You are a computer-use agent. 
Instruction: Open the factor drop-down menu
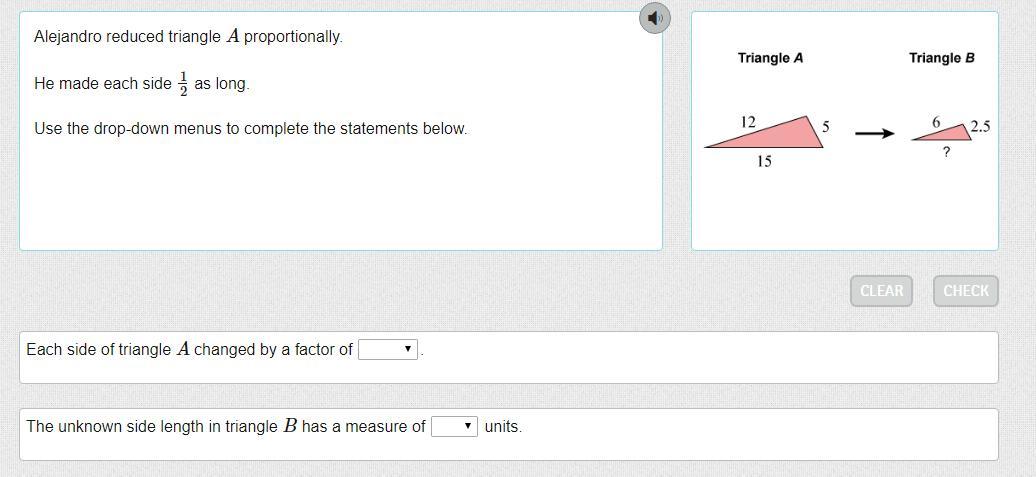point(388,349)
